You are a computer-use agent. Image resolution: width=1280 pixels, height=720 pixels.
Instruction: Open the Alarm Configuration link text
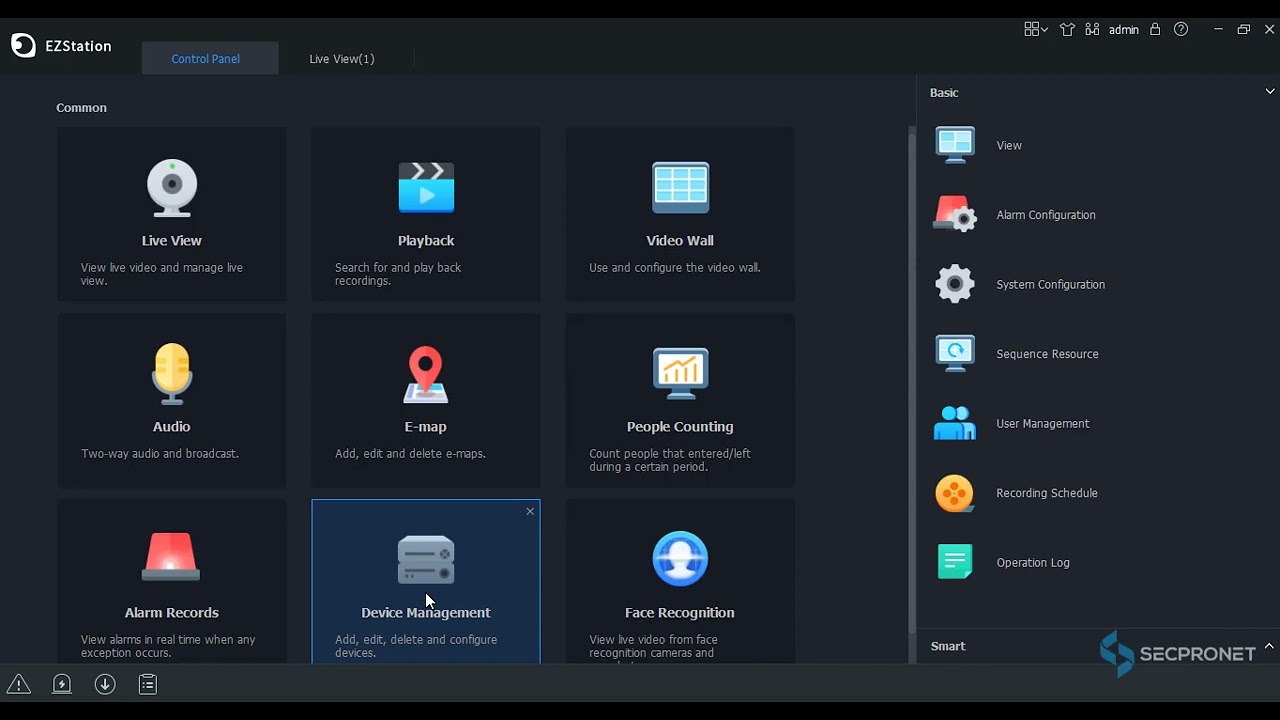pyautogui.click(x=1046, y=215)
